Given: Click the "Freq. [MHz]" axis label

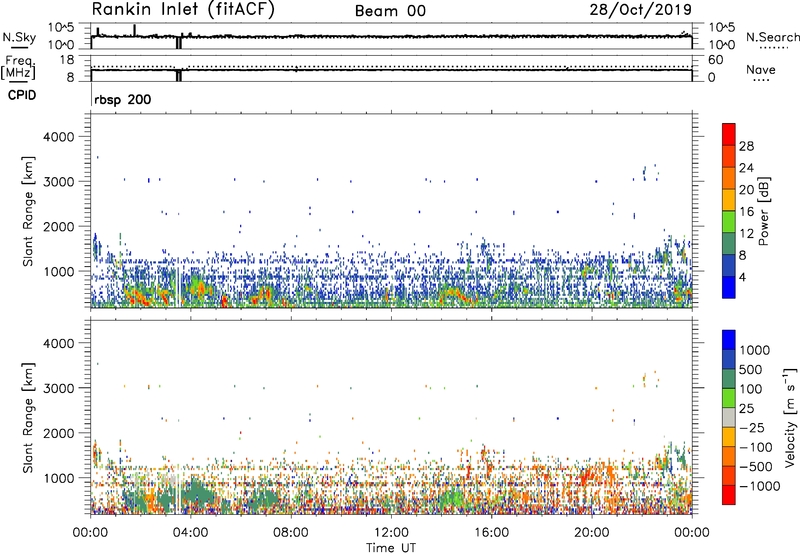Looking at the screenshot, I should (x=18, y=68).
